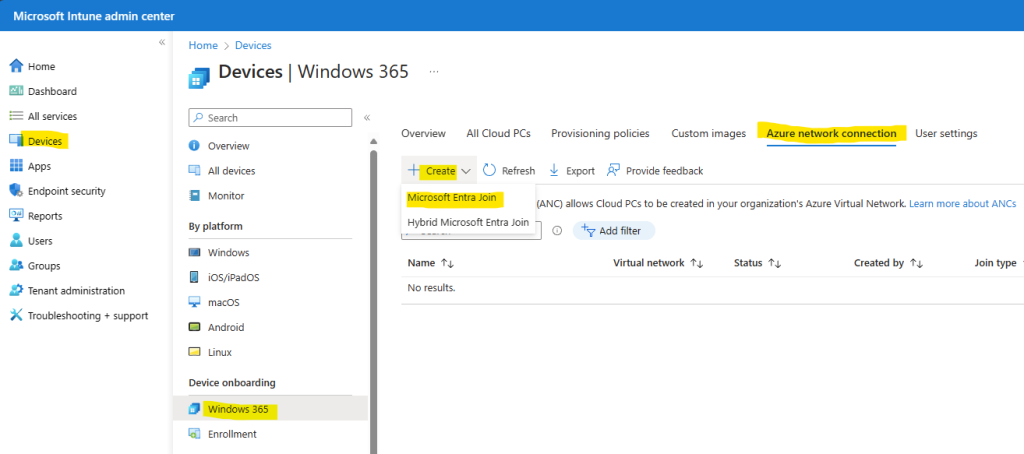Select the Groups people icon
Screen dimensions: 1024x454
point(16,265)
